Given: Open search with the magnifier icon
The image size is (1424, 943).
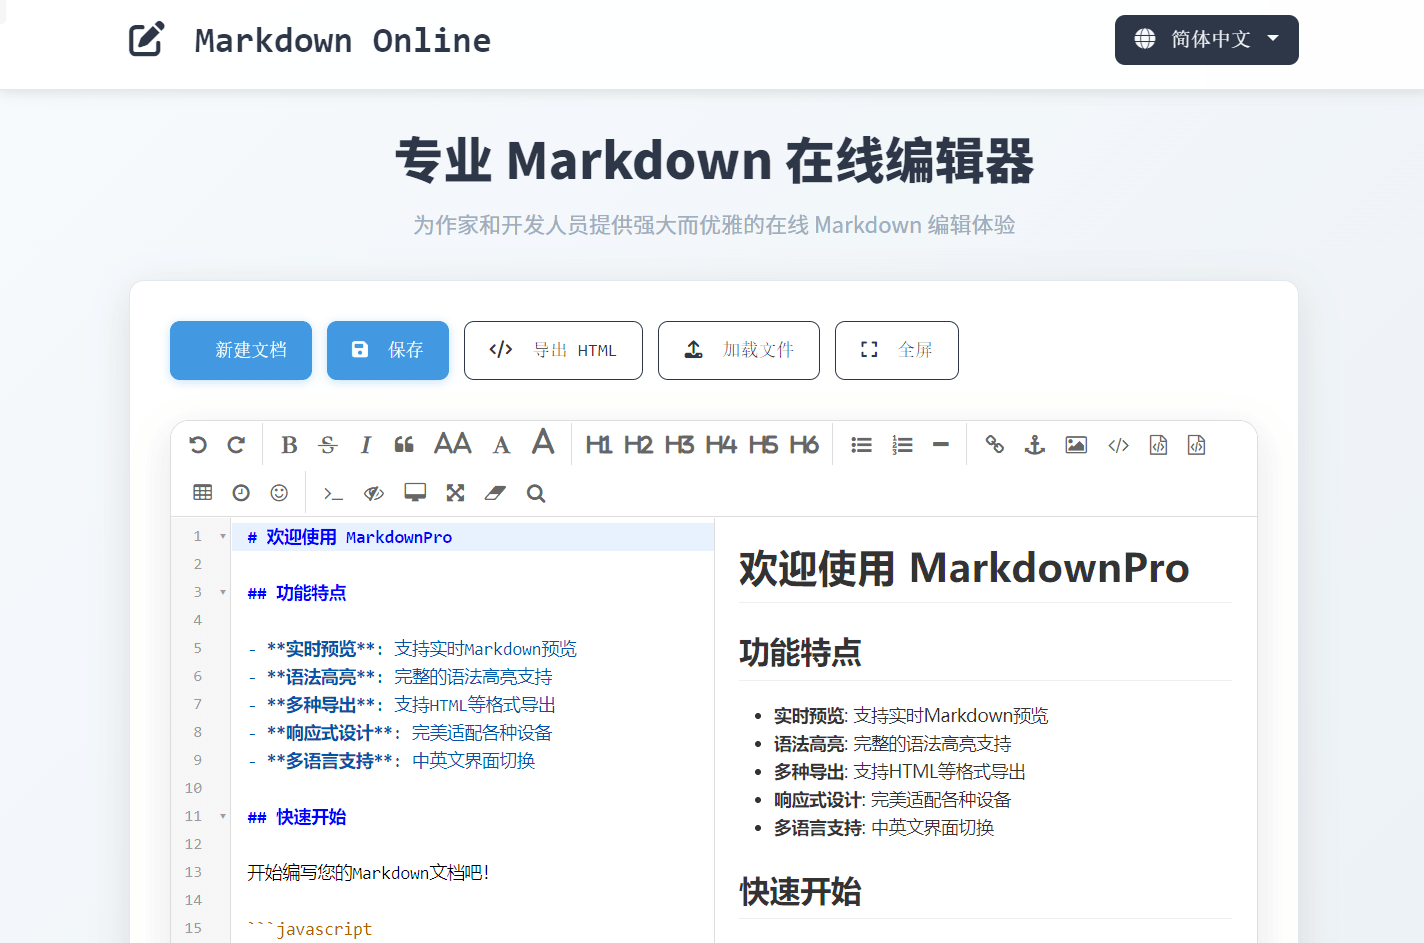Looking at the screenshot, I should 536,493.
